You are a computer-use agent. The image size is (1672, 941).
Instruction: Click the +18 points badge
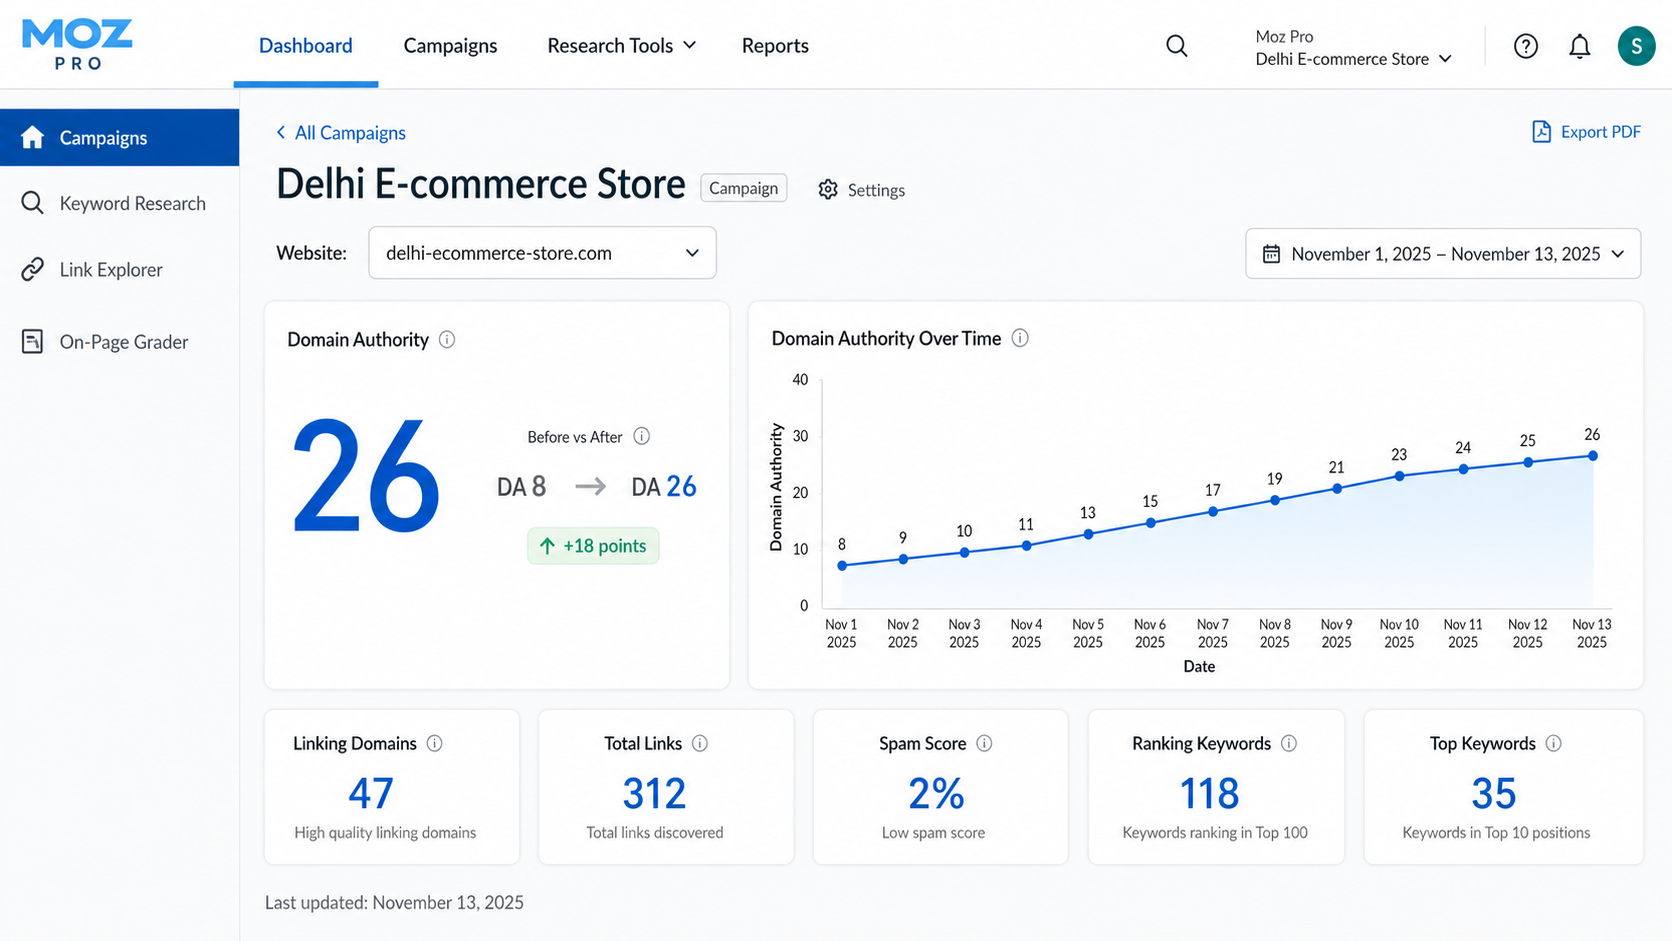coord(593,546)
